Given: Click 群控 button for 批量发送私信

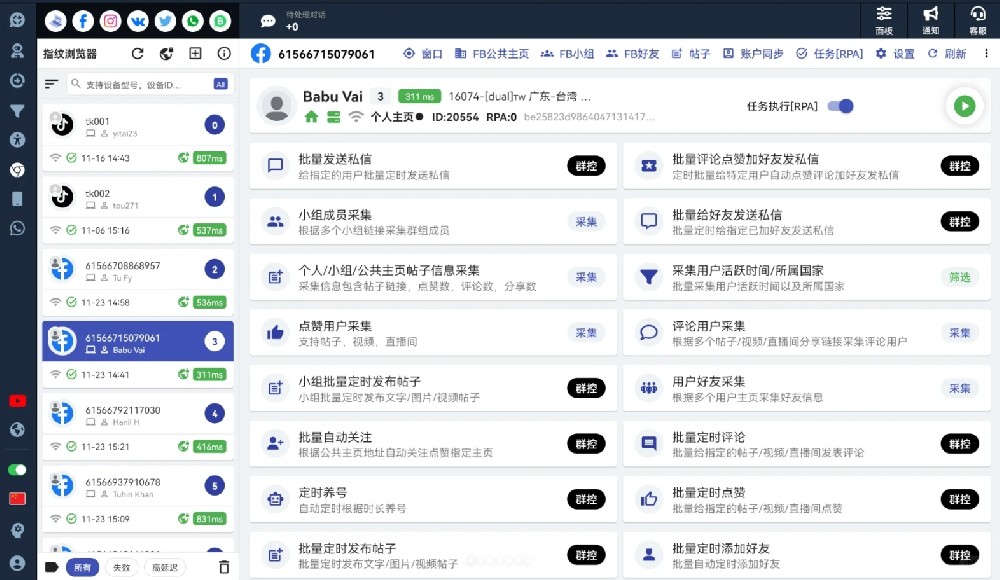Looking at the screenshot, I should [x=586, y=166].
